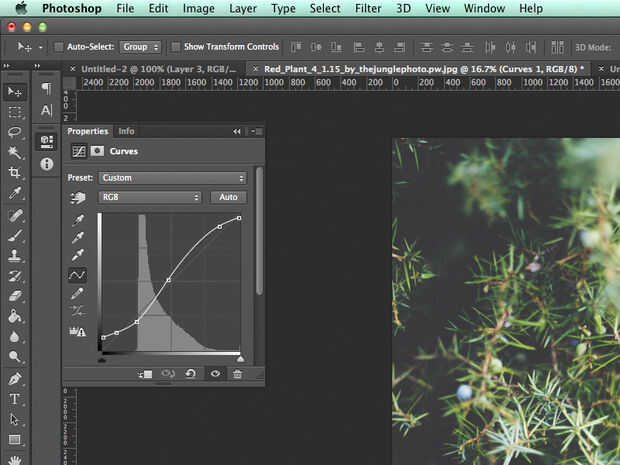Click the histogram warning recalculate icon
Viewport: 620px width, 465px height.
78,331
